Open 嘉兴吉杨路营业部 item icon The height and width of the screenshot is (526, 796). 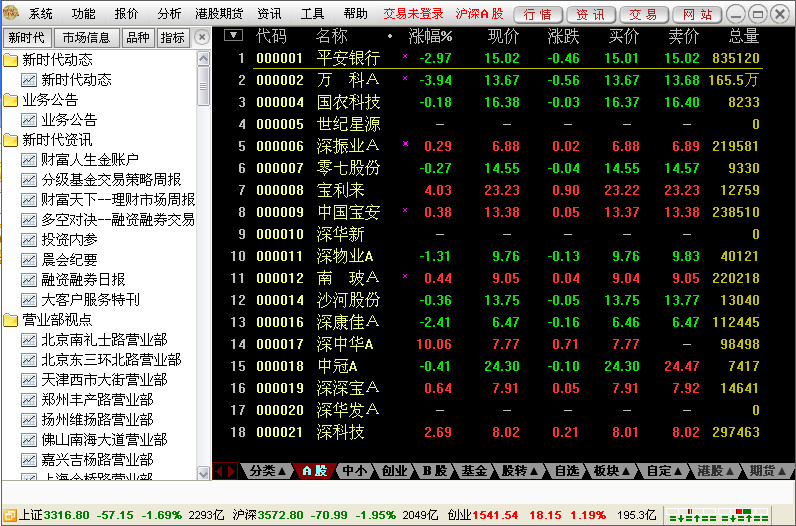pyautogui.click(x=29, y=460)
